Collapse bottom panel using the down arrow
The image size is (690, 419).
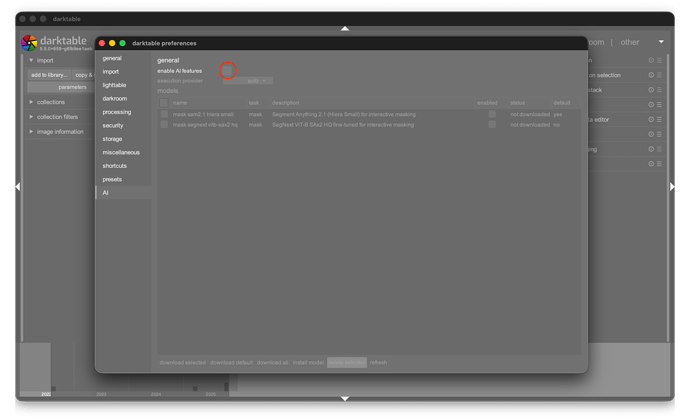[x=345, y=398]
